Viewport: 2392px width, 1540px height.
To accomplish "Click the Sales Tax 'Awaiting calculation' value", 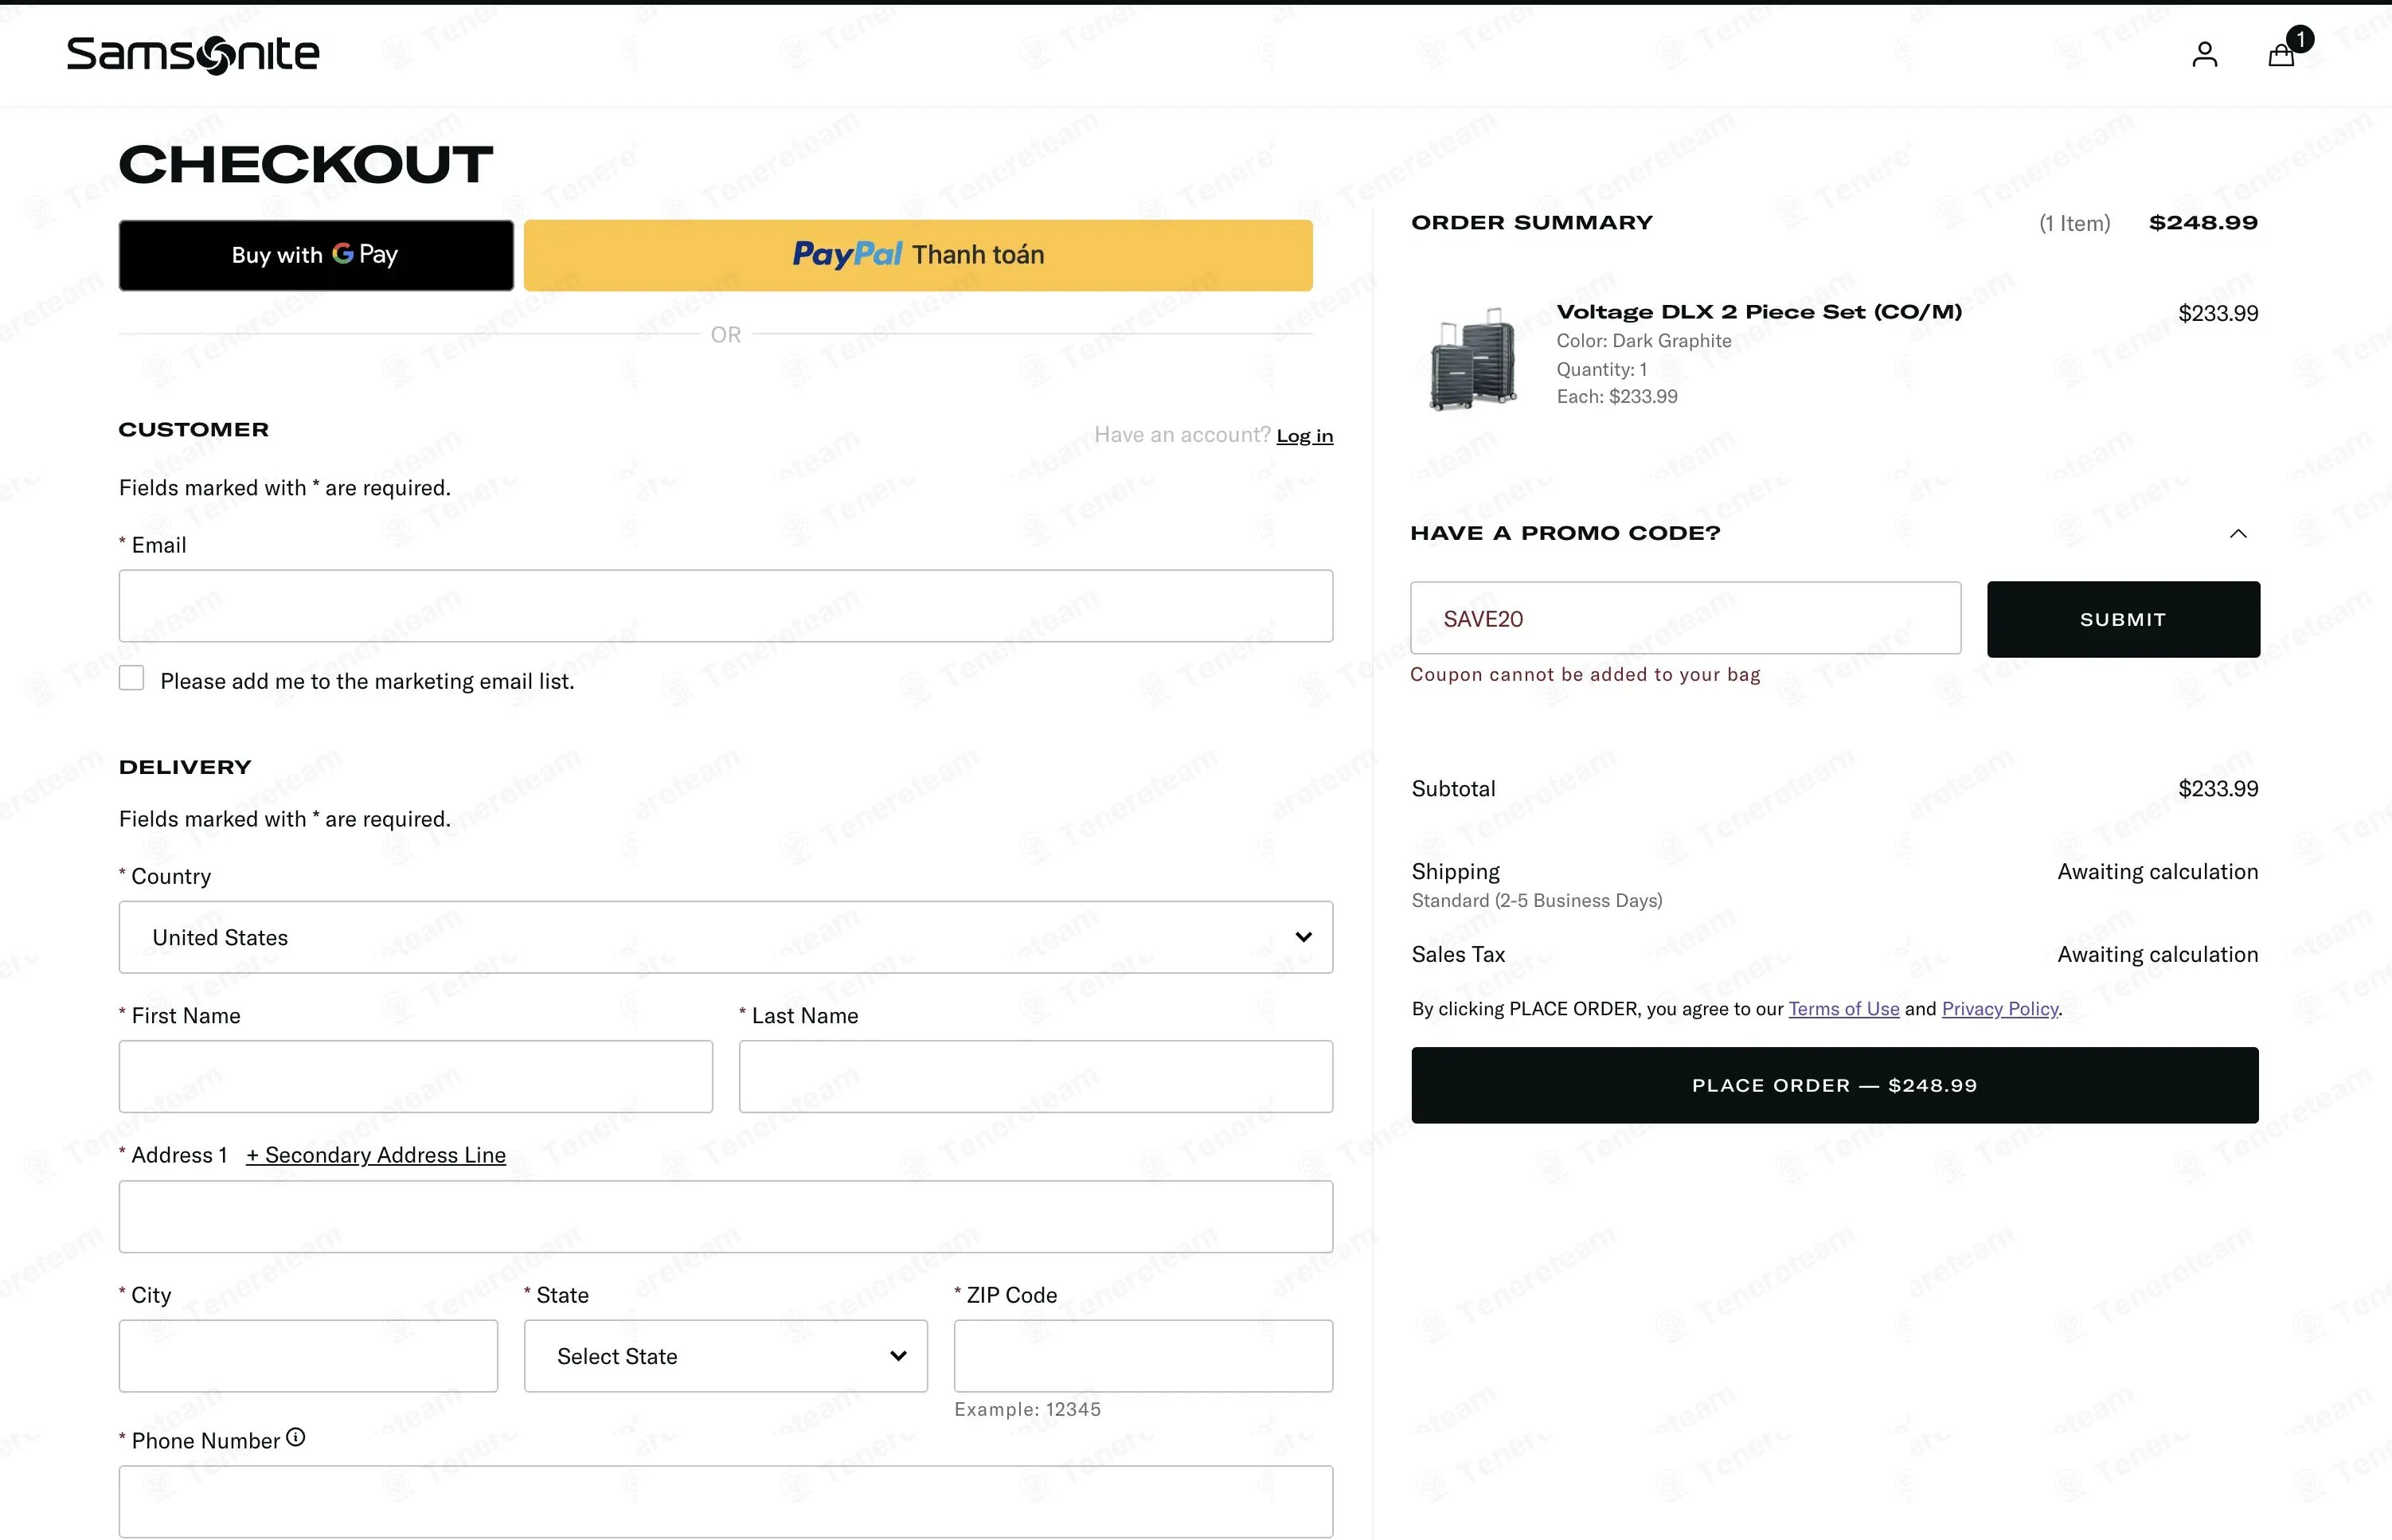I will point(2158,955).
